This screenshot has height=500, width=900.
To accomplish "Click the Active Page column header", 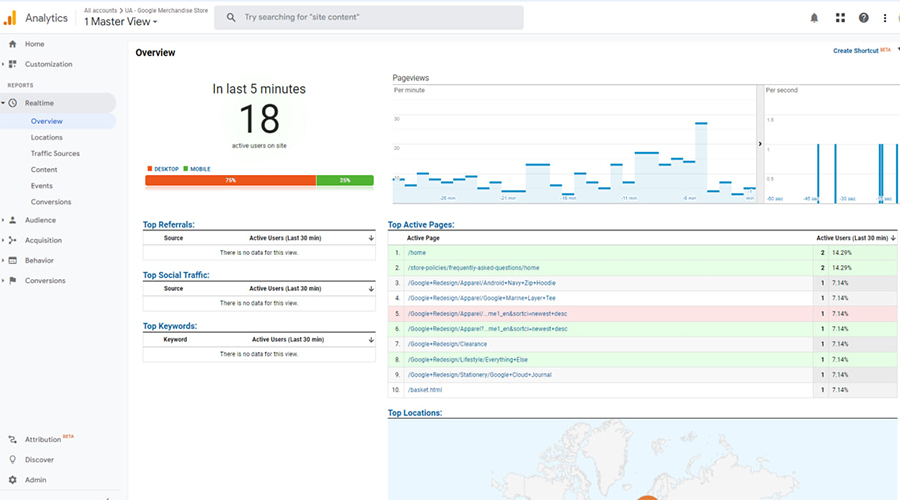I will (x=423, y=238).
